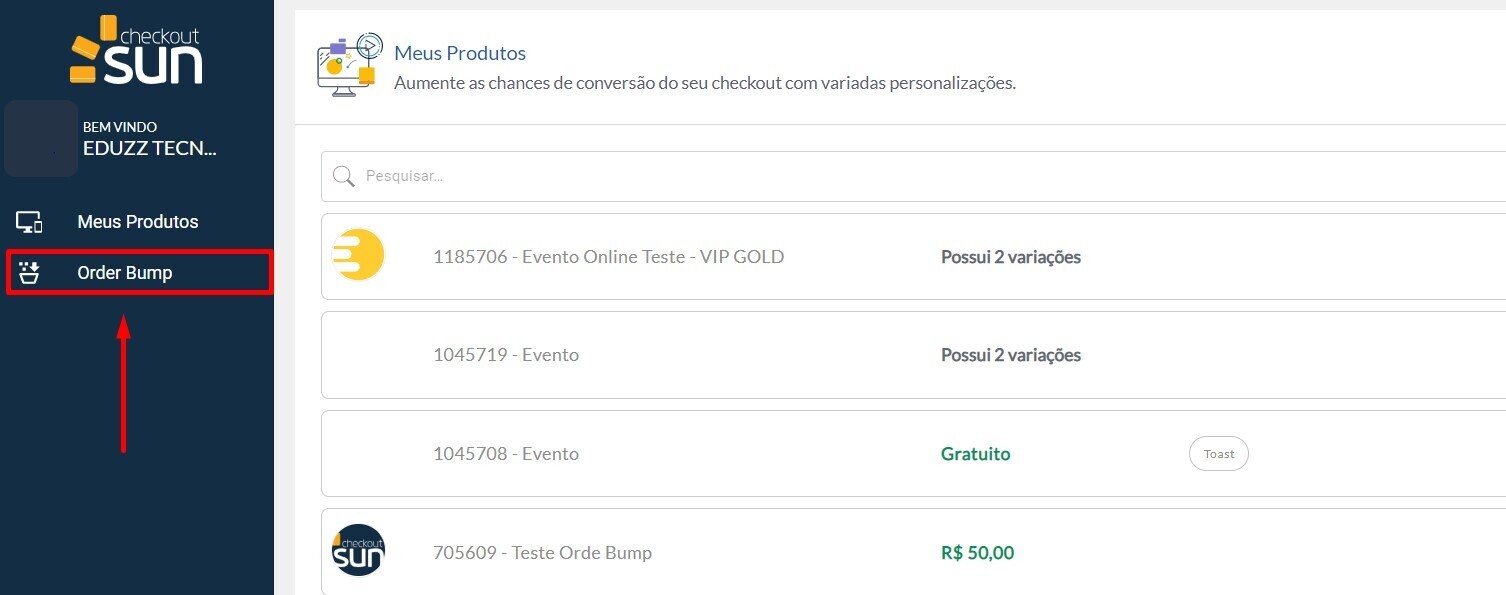The width and height of the screenshot is (1506, 595).
Task: Click the search magnifier icon
Action: 344,177
